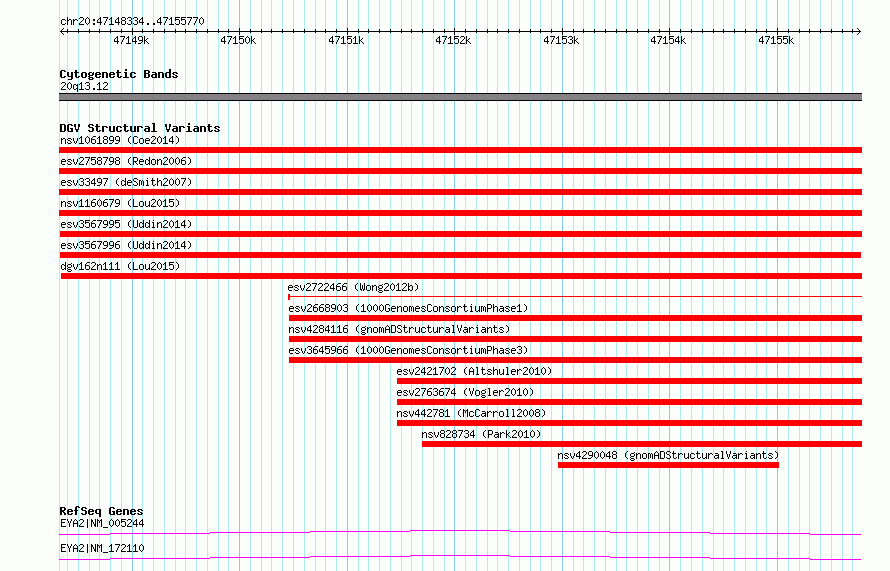Click the nsv1160679 (Lou2015) variant label
Screen dimensions: 890x571
pos(120,203)
